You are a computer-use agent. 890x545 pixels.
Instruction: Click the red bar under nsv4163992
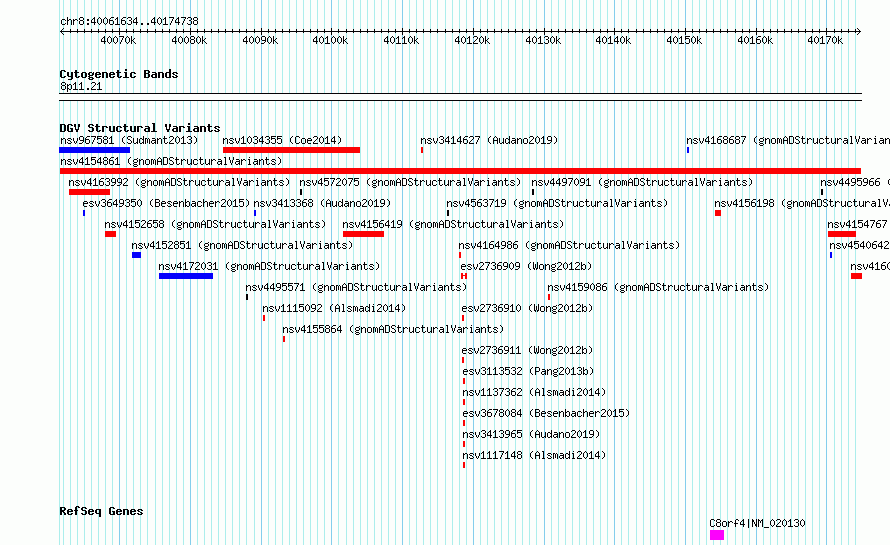pos(89,192)
